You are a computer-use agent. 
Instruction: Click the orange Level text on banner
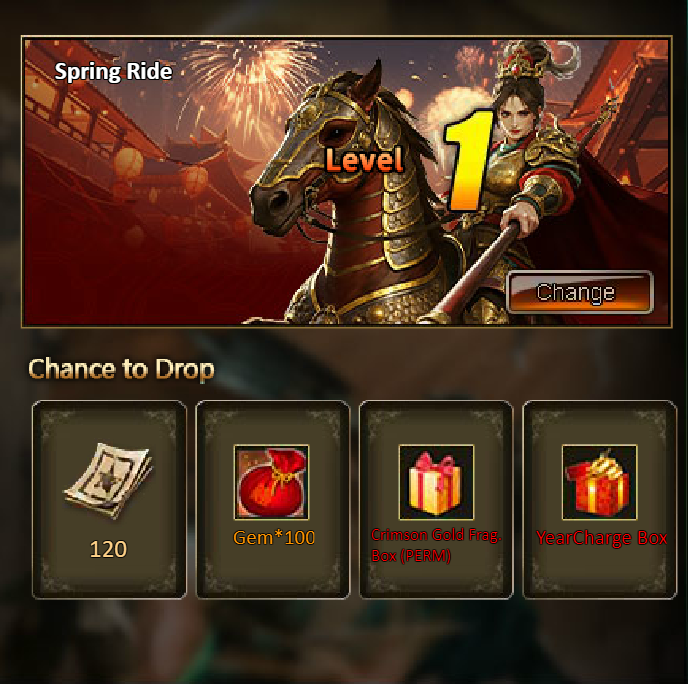coord(364,160)
